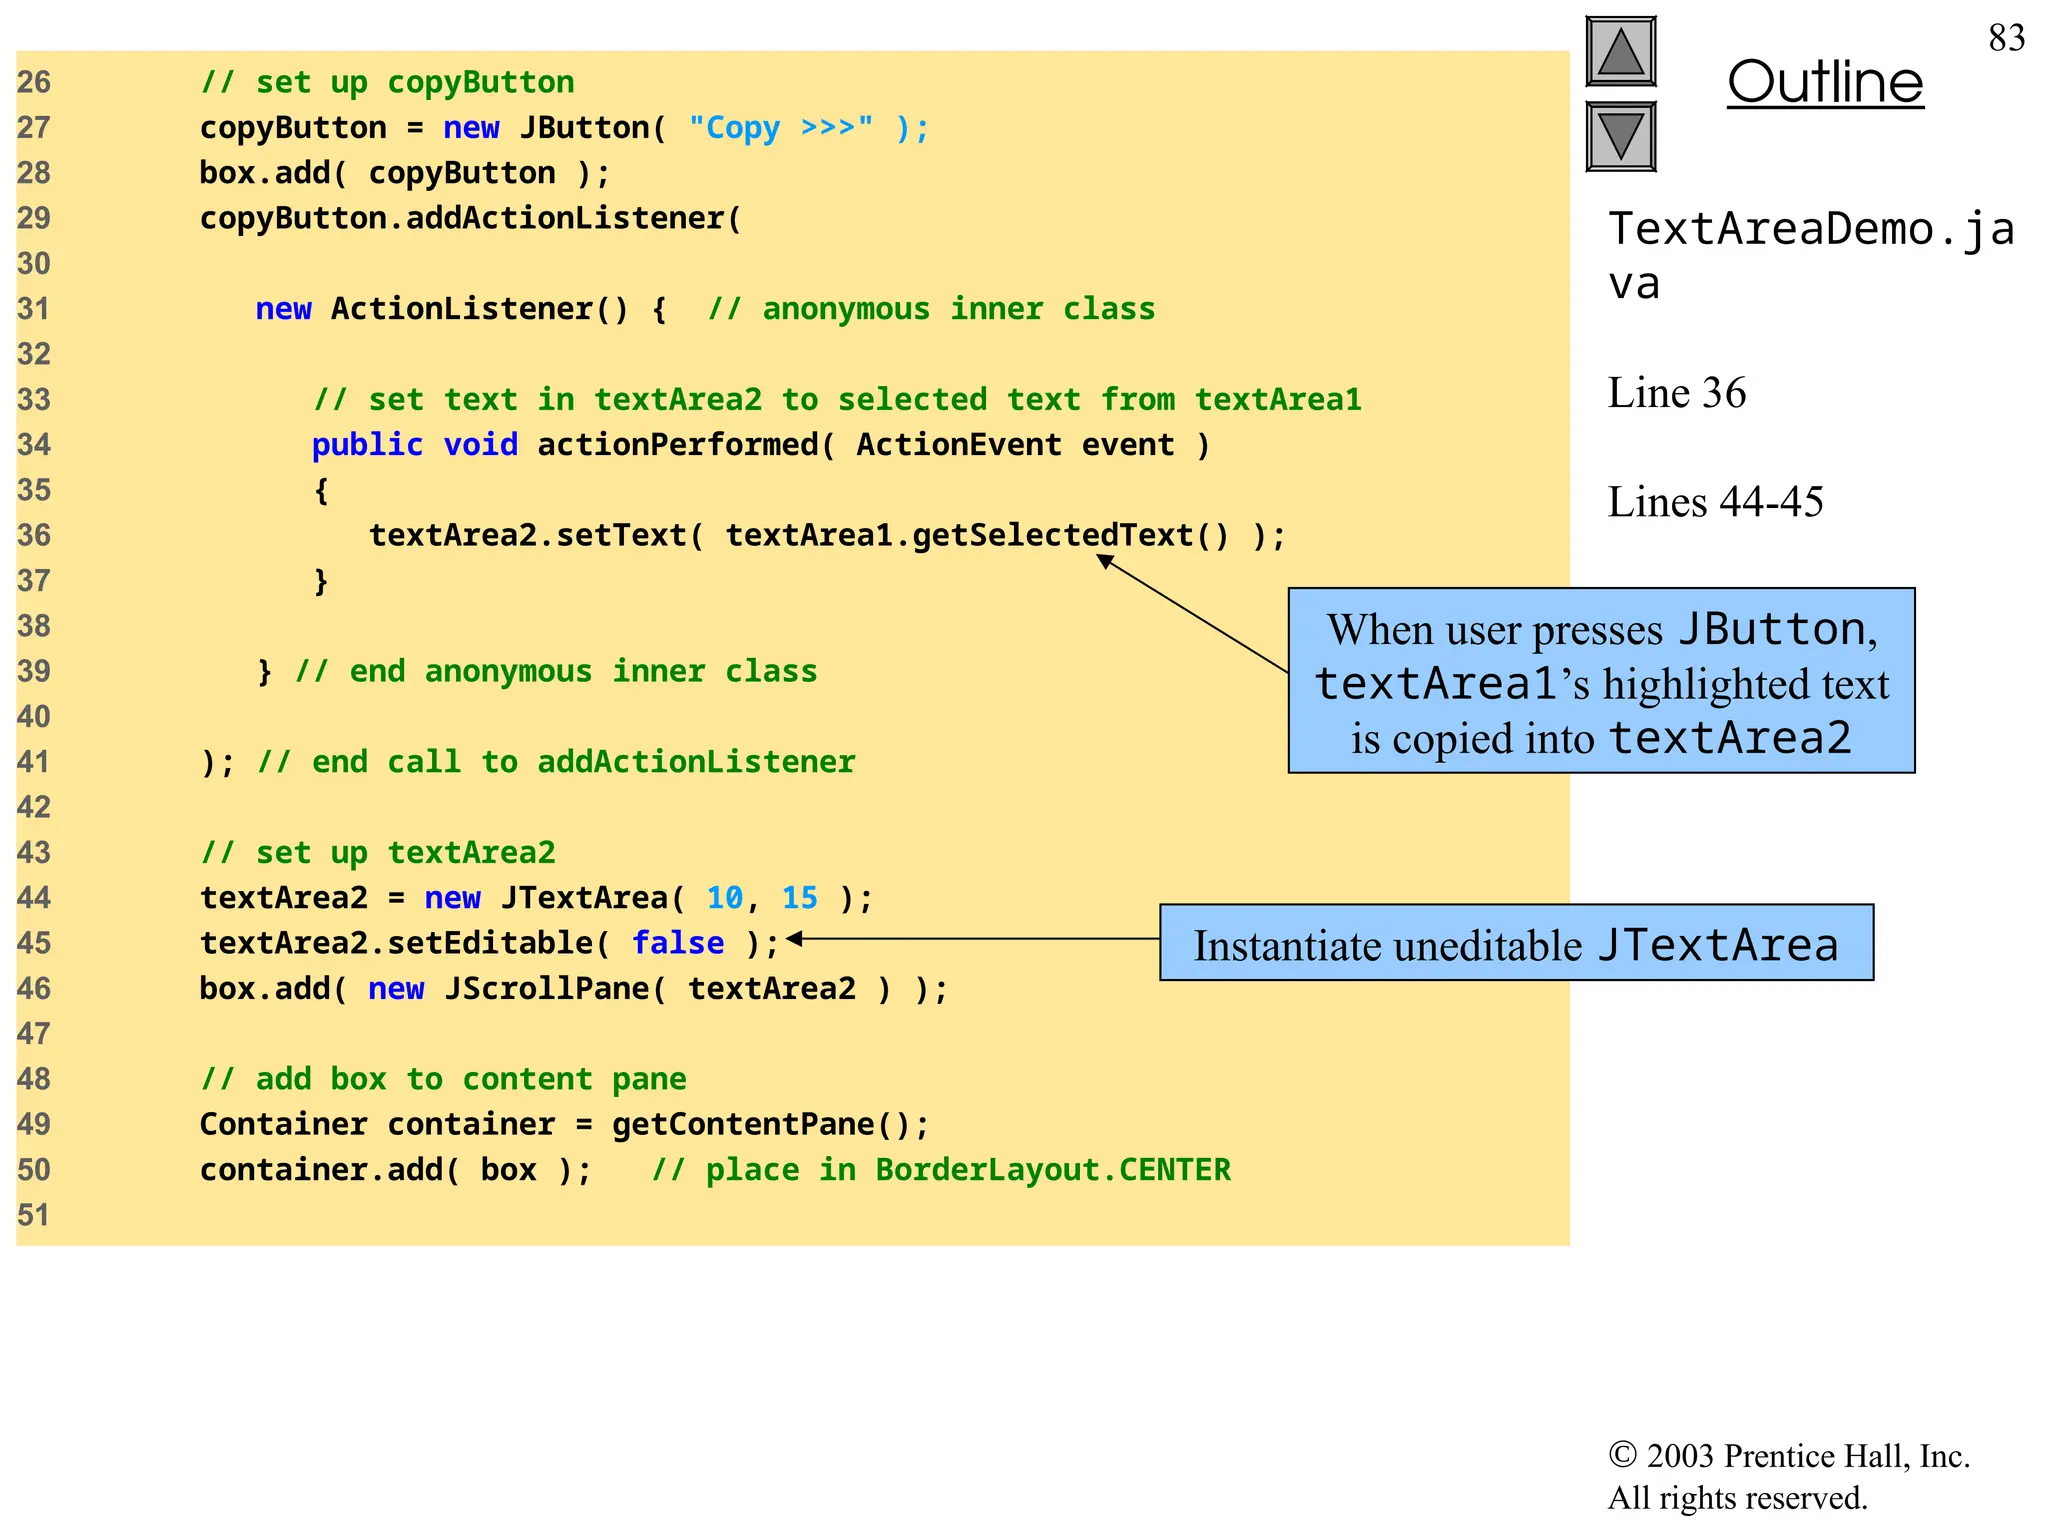Click the JScrollPane code on line 46
The height and width of the screenshot is (1536, 2048).
pyautogui.click(x=547, y=989)
